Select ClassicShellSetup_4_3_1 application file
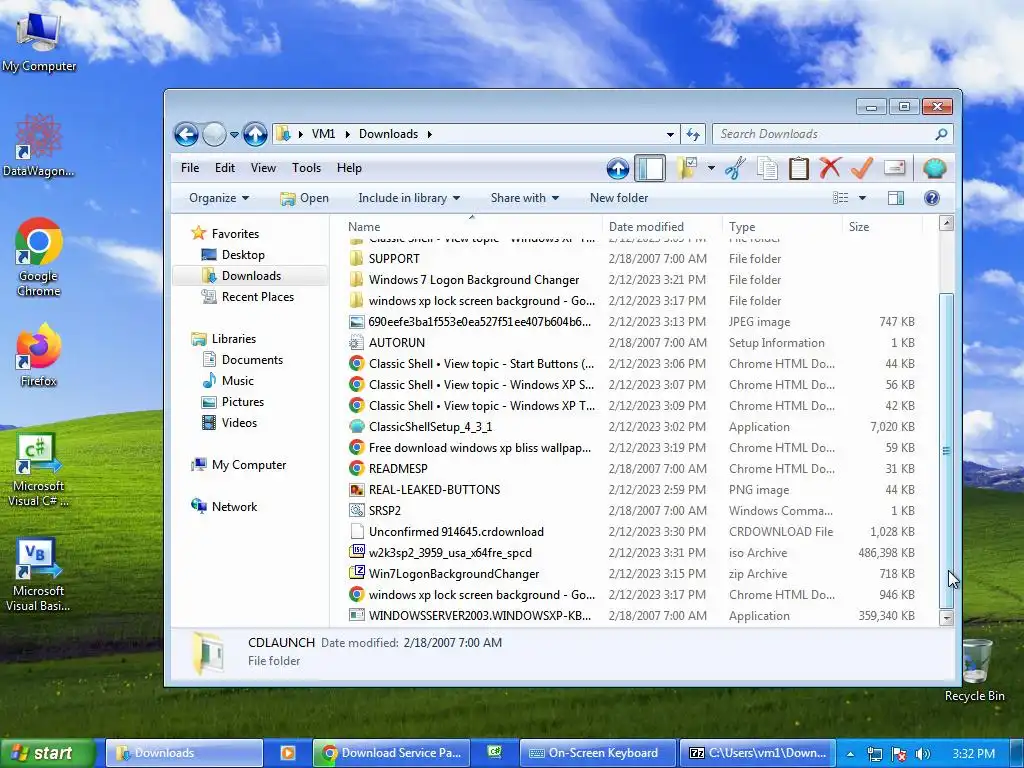The height and width of the screenshot is (768, 1024). click(430, 427)
